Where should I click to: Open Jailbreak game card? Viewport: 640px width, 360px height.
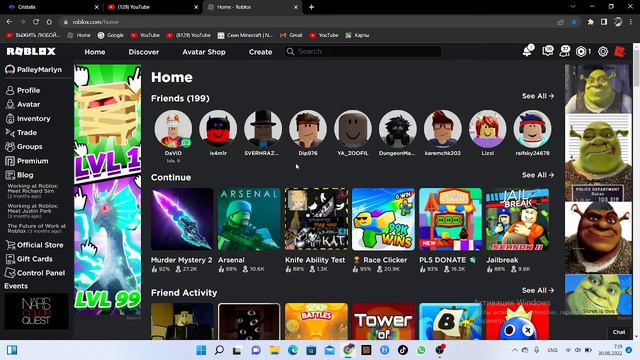pos(517,231)
